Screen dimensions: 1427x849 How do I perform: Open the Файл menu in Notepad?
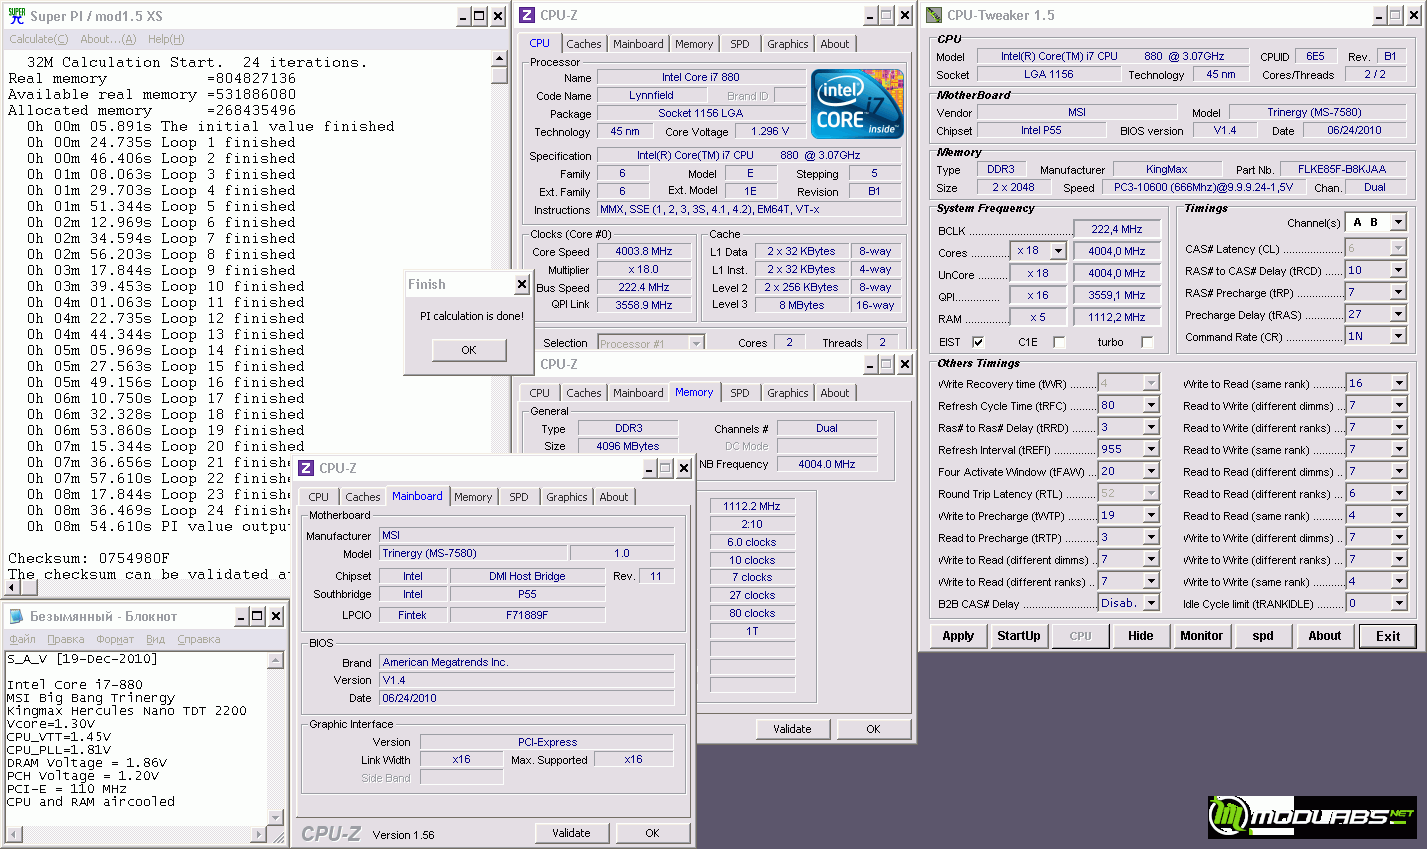click(22, 639)
